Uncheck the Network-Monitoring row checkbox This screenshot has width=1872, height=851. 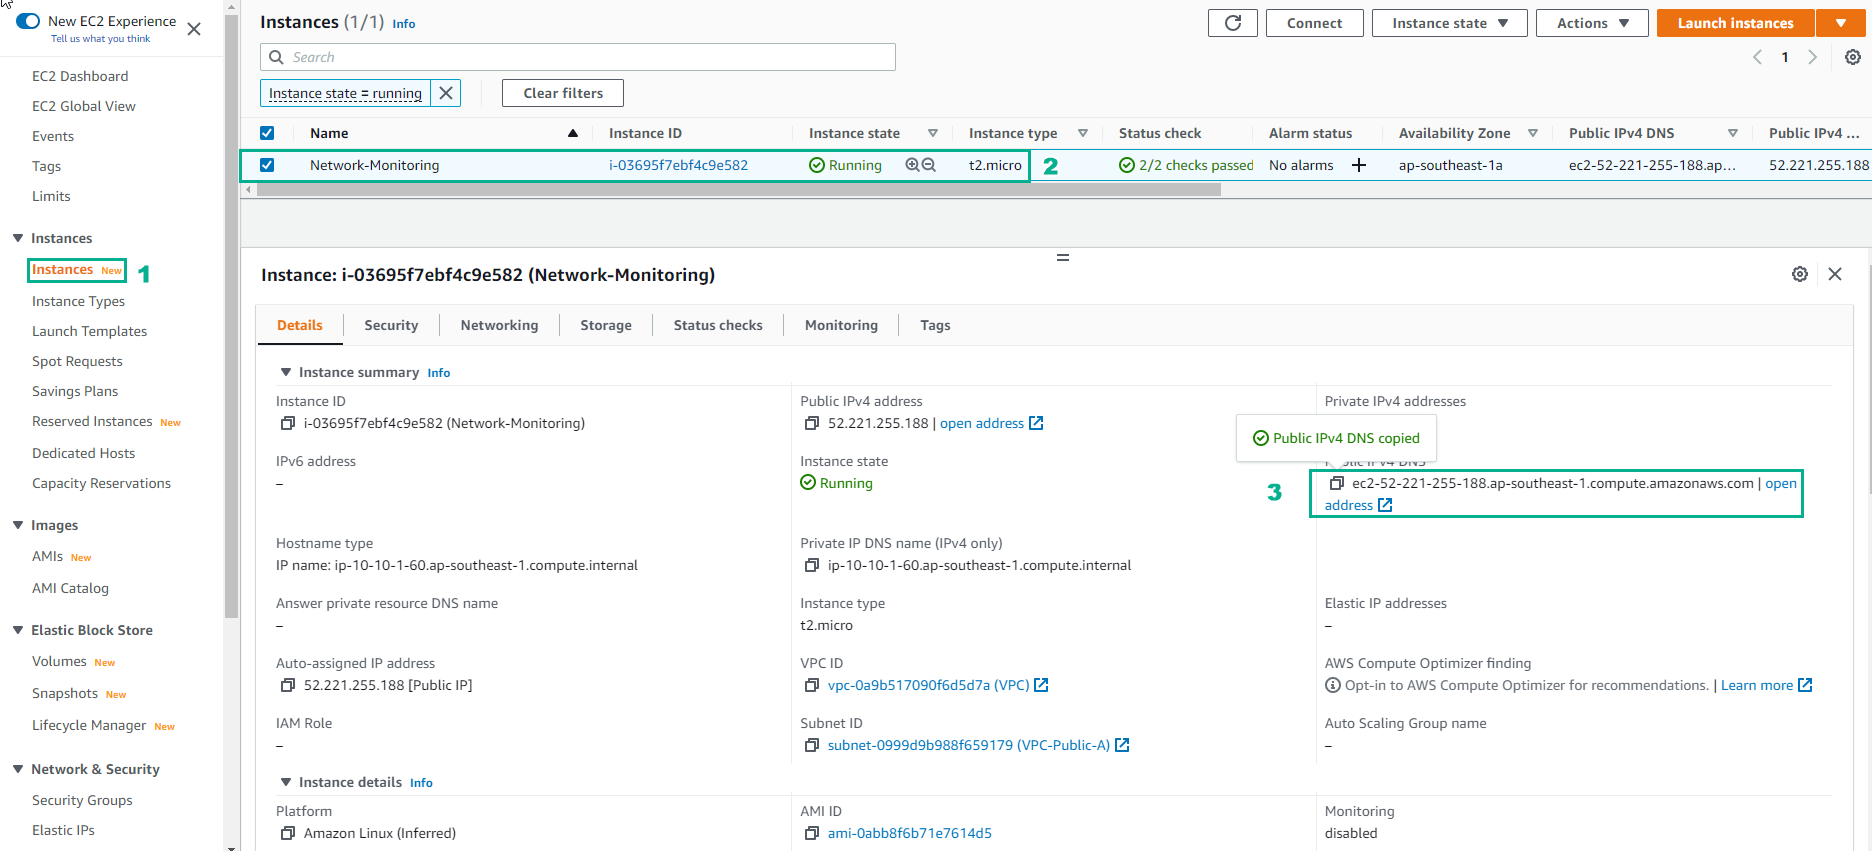[x=267, y=165]
